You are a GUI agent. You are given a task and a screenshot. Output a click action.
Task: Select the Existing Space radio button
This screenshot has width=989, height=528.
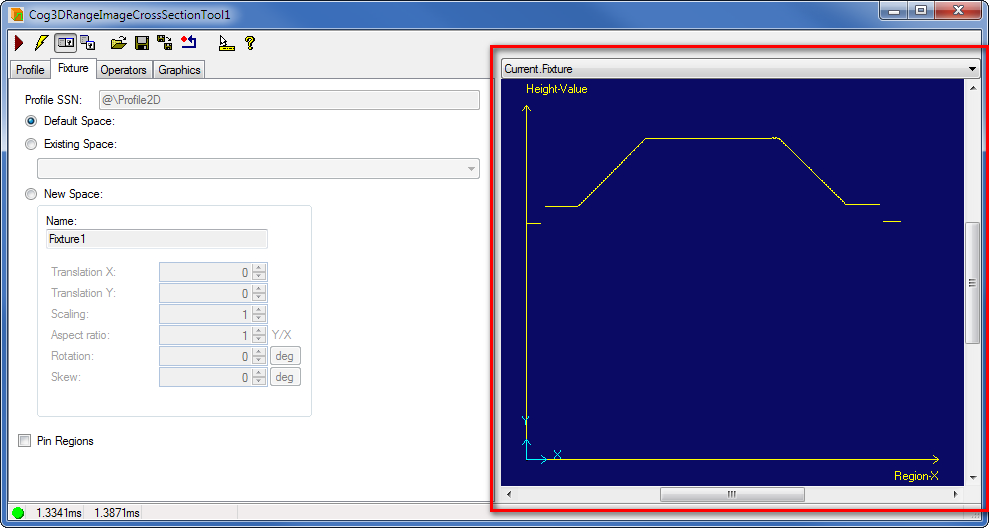tap(31, 144)
